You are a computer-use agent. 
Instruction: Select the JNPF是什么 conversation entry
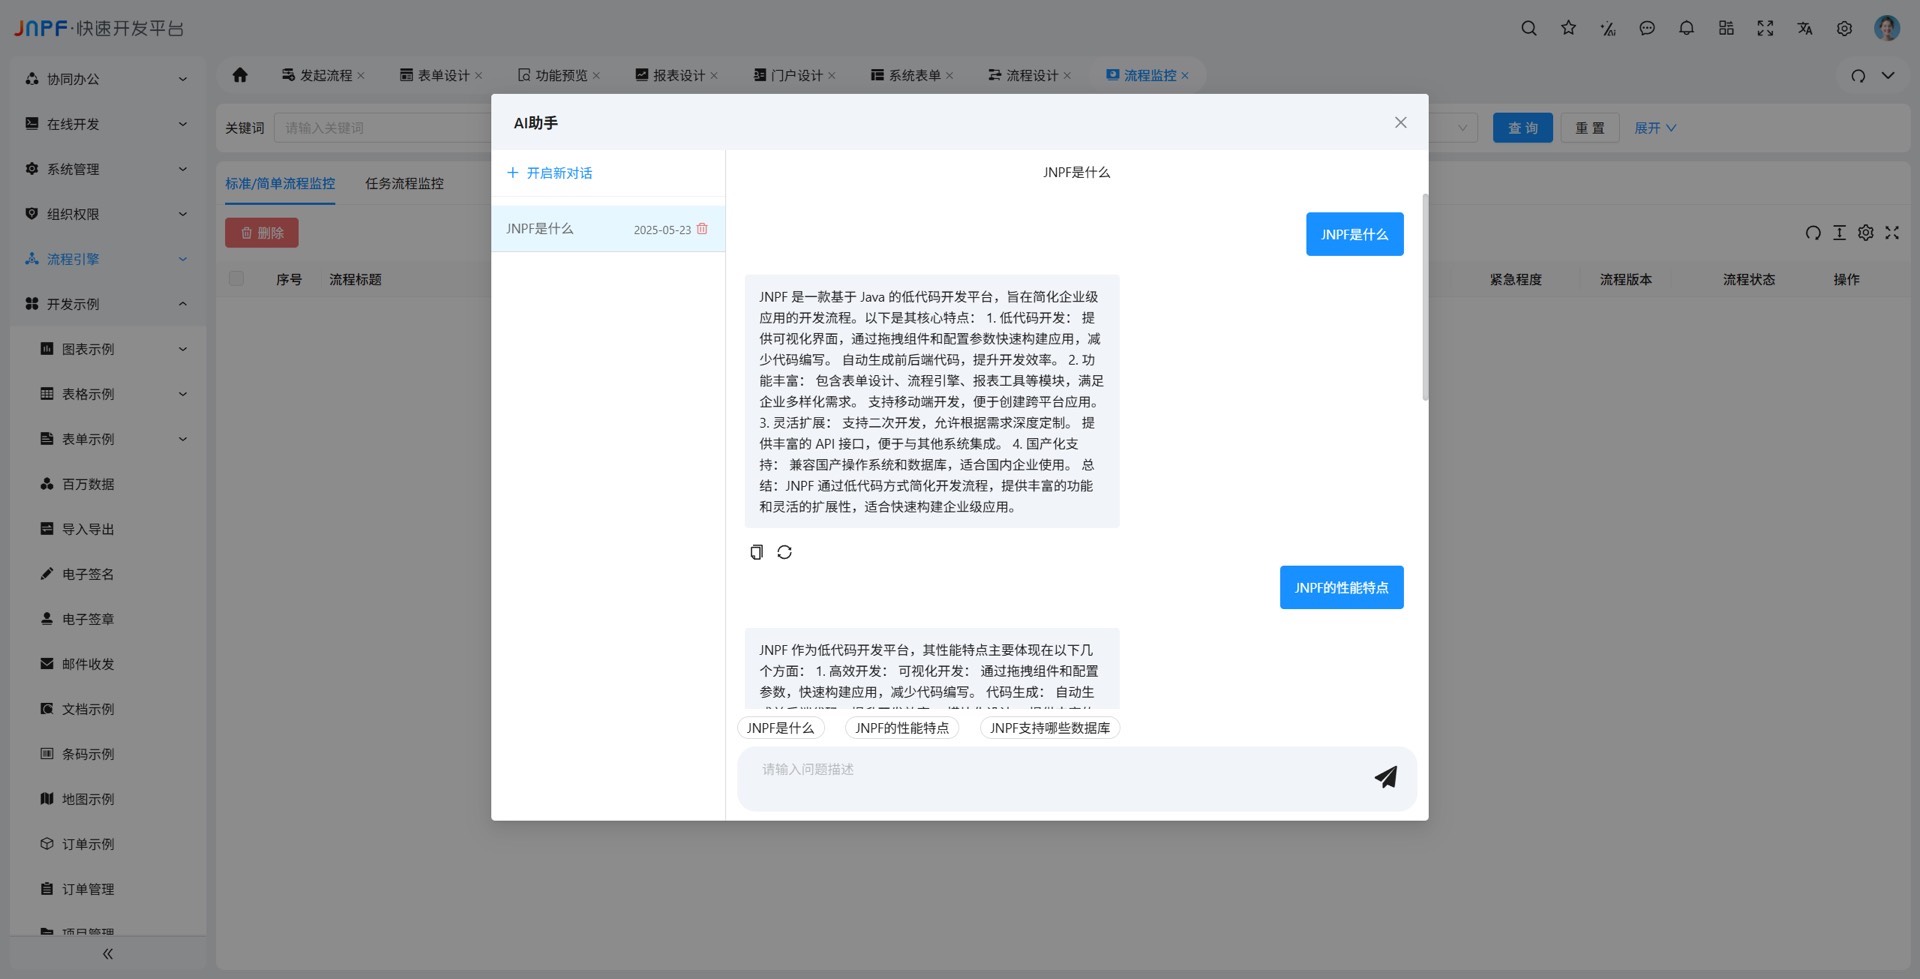608,229
